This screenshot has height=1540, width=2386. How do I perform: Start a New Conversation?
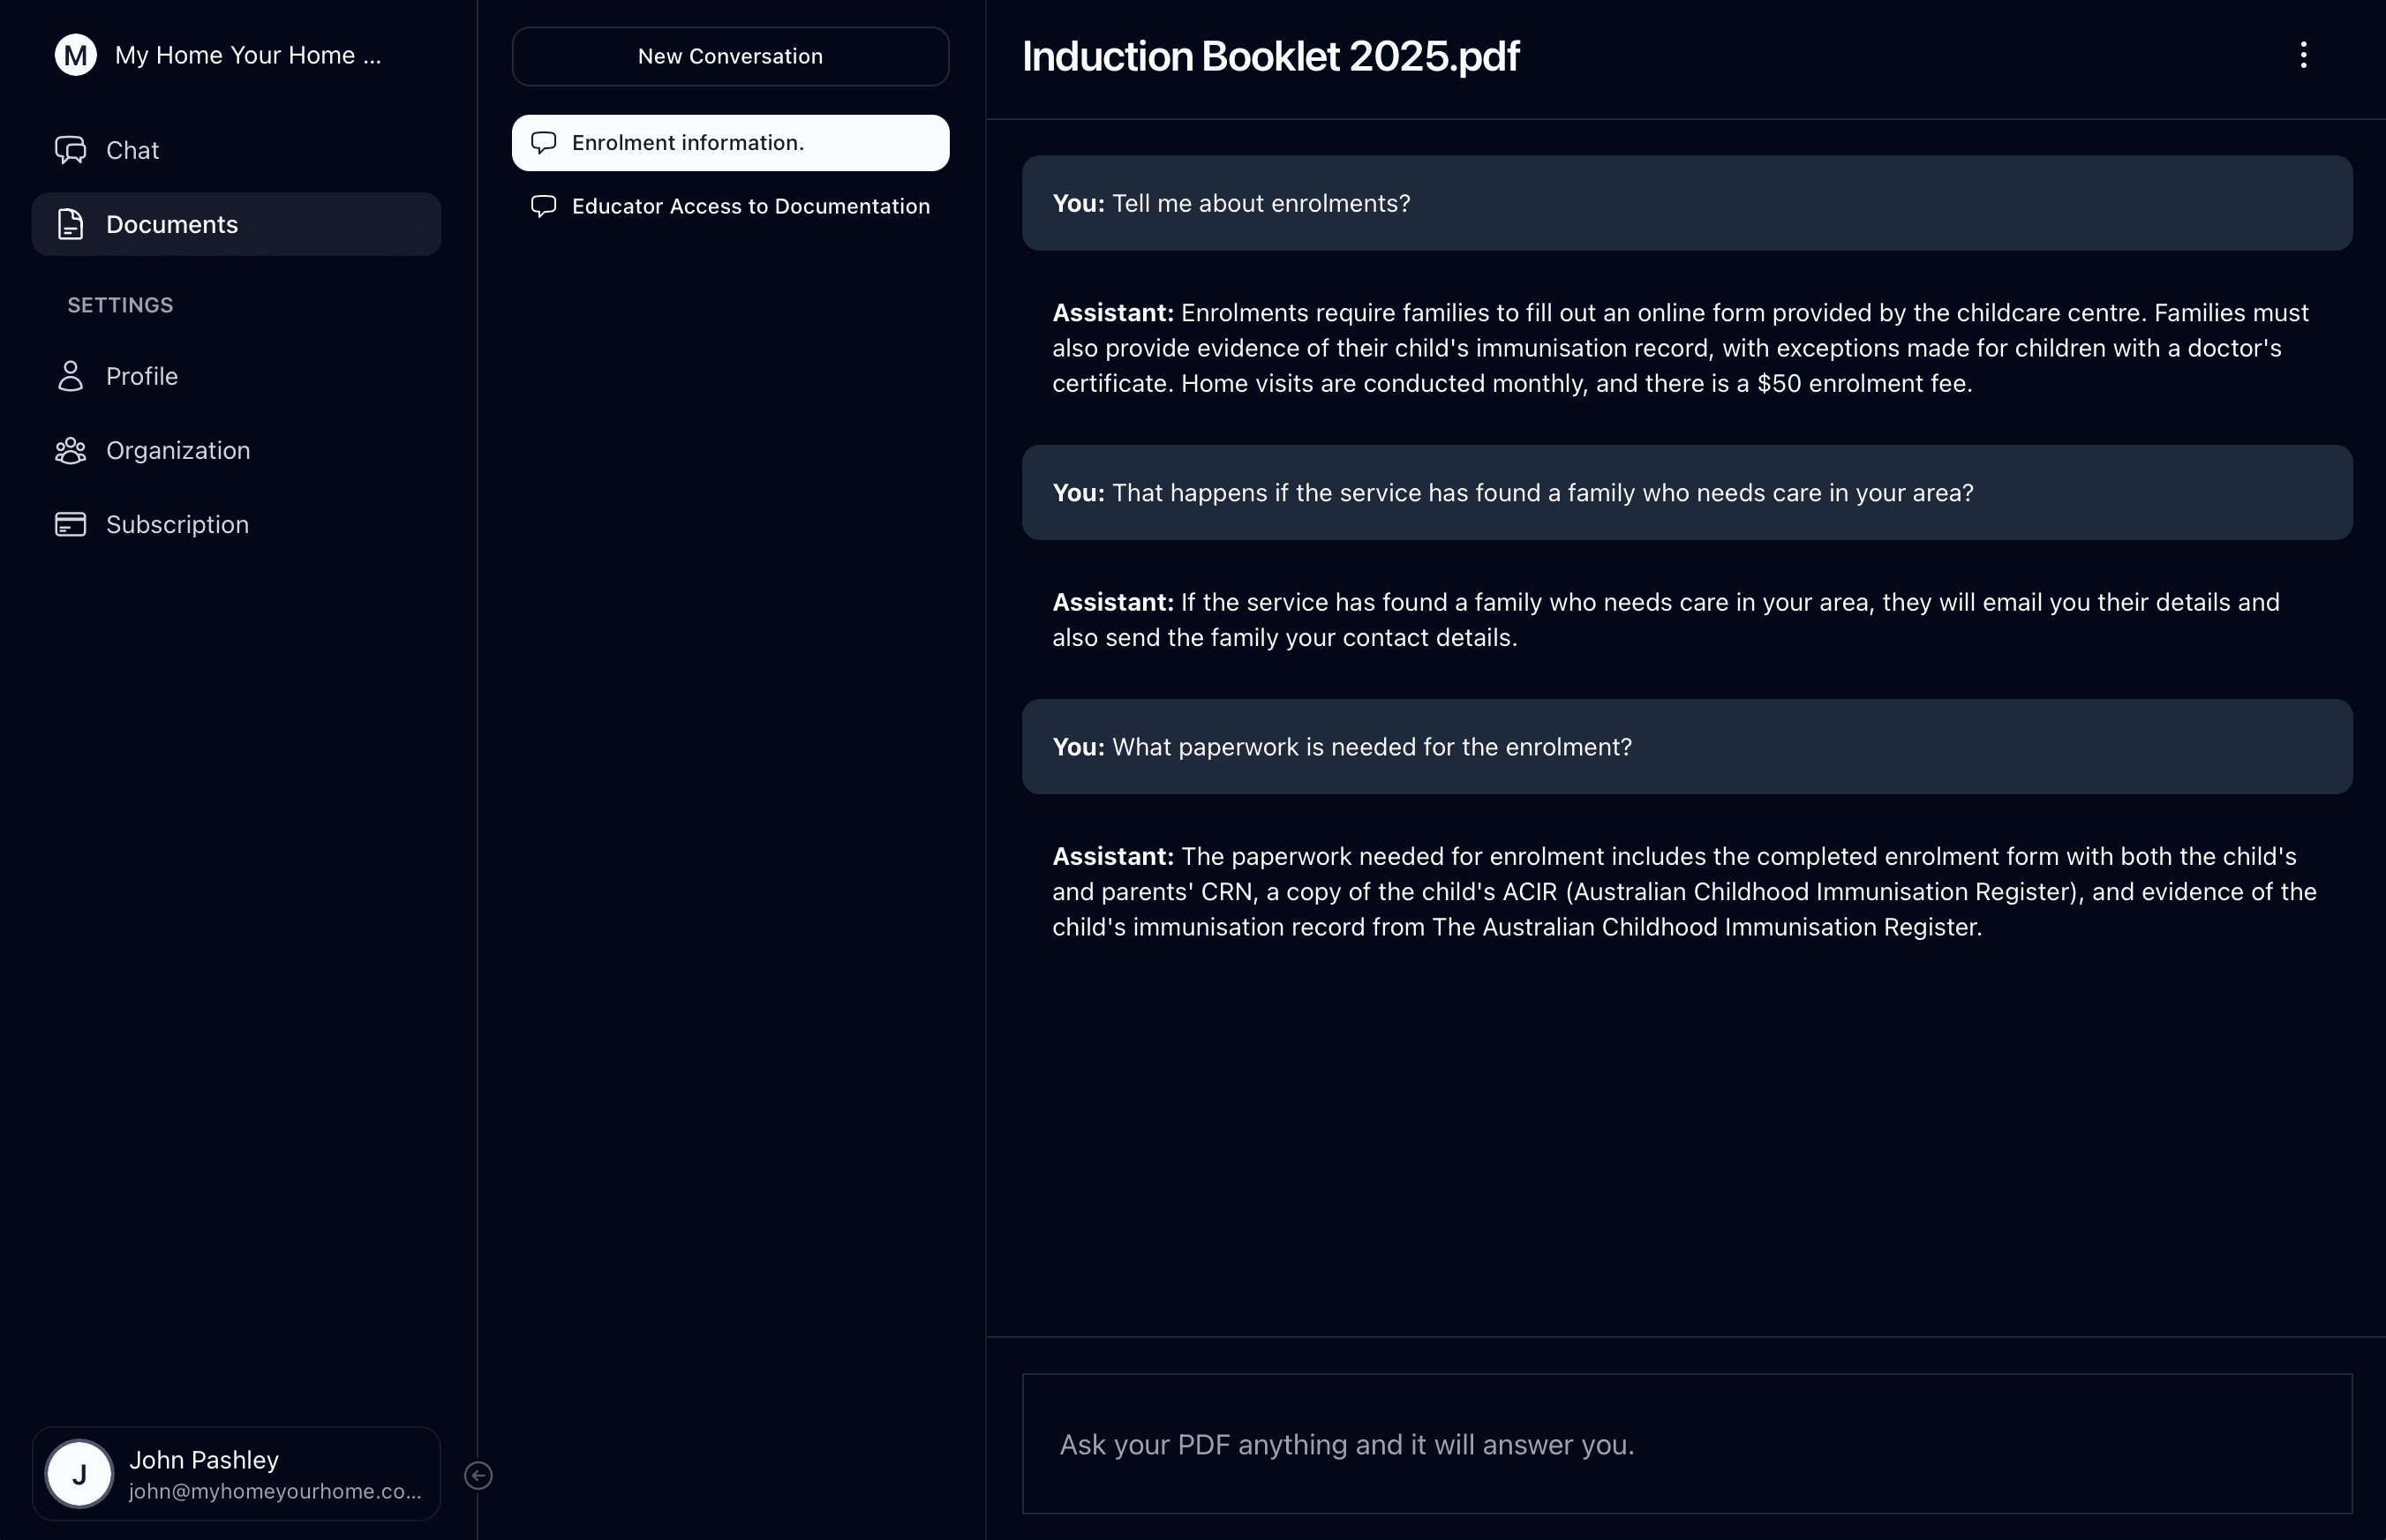point(730,56)
